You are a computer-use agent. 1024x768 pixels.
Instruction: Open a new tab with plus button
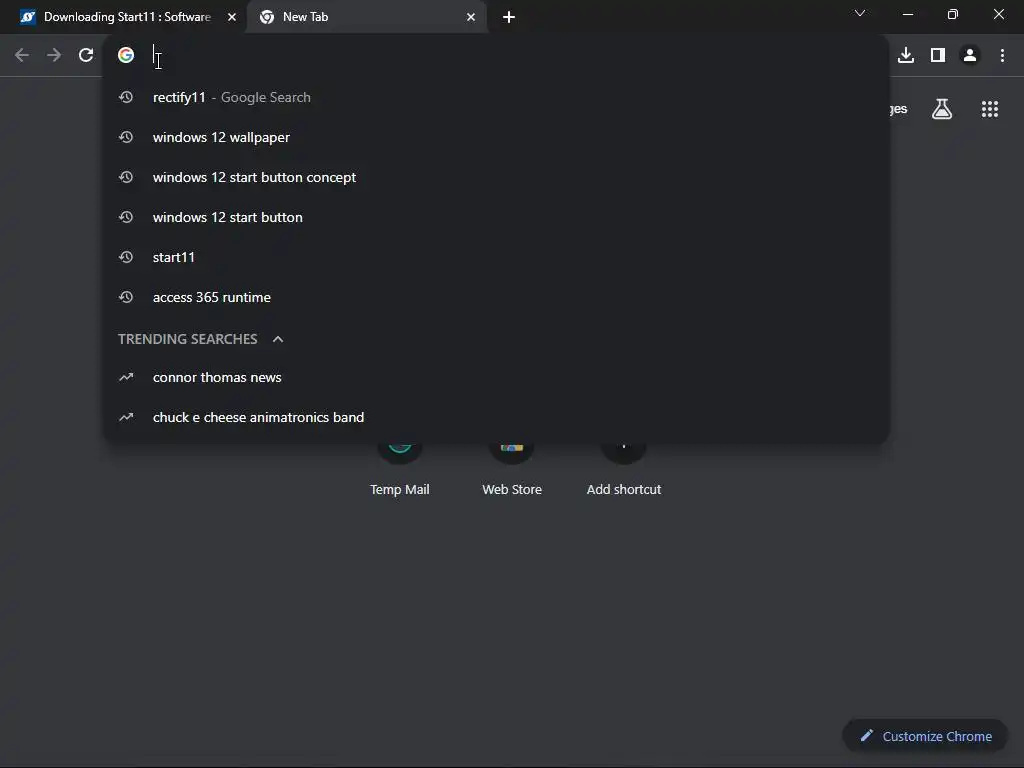point(509,17)
